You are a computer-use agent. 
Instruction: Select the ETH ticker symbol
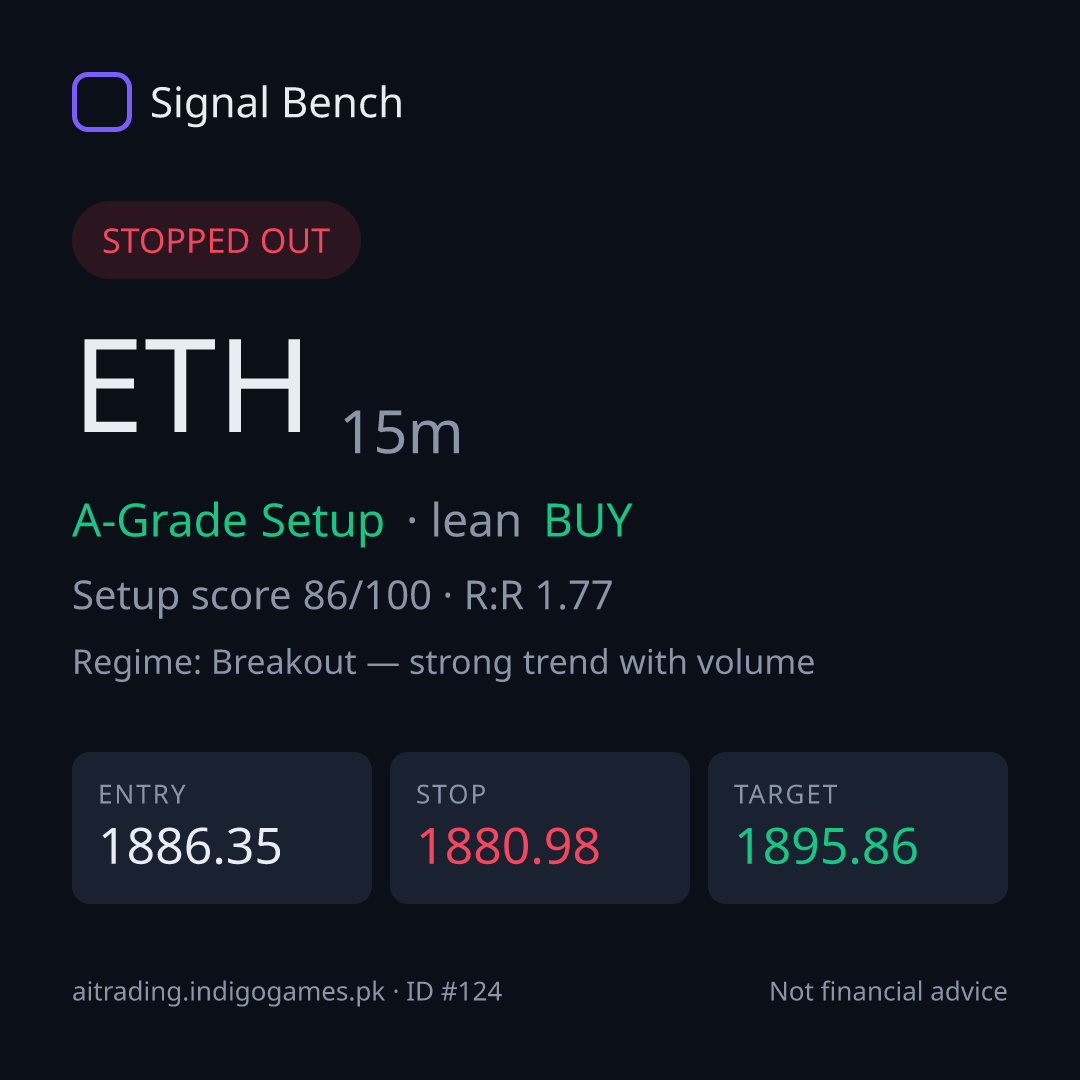click(191, 386)
